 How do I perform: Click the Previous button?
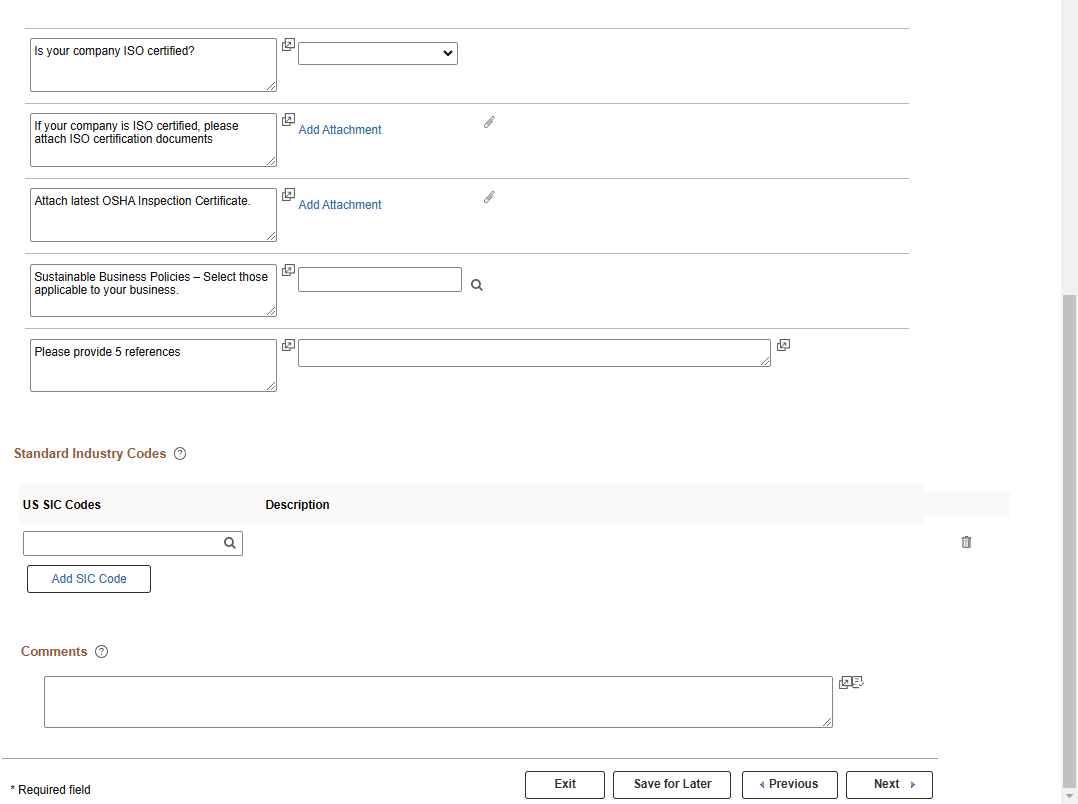(789, 784)
